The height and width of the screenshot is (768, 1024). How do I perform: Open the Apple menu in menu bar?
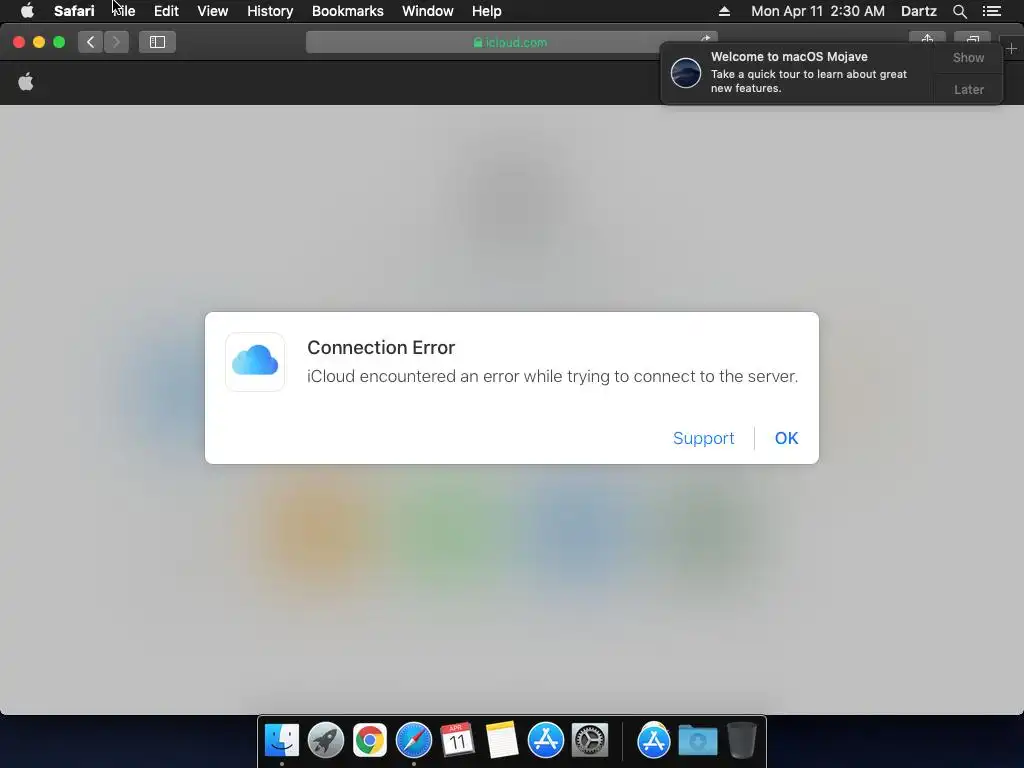coord(27,11)
